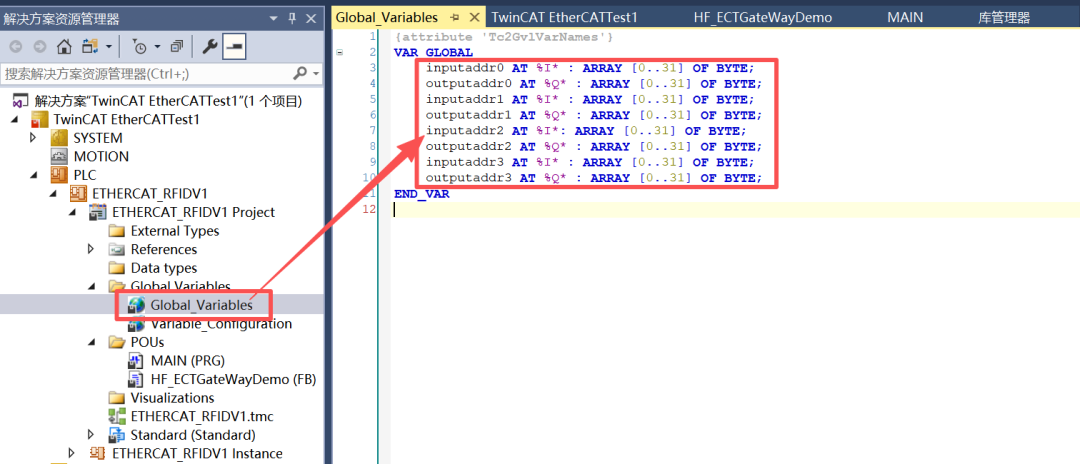Click the ETHERCAT_RFIDV1.tmc file icon
This screenshot has height=464, width=1080.
(117, 416)
